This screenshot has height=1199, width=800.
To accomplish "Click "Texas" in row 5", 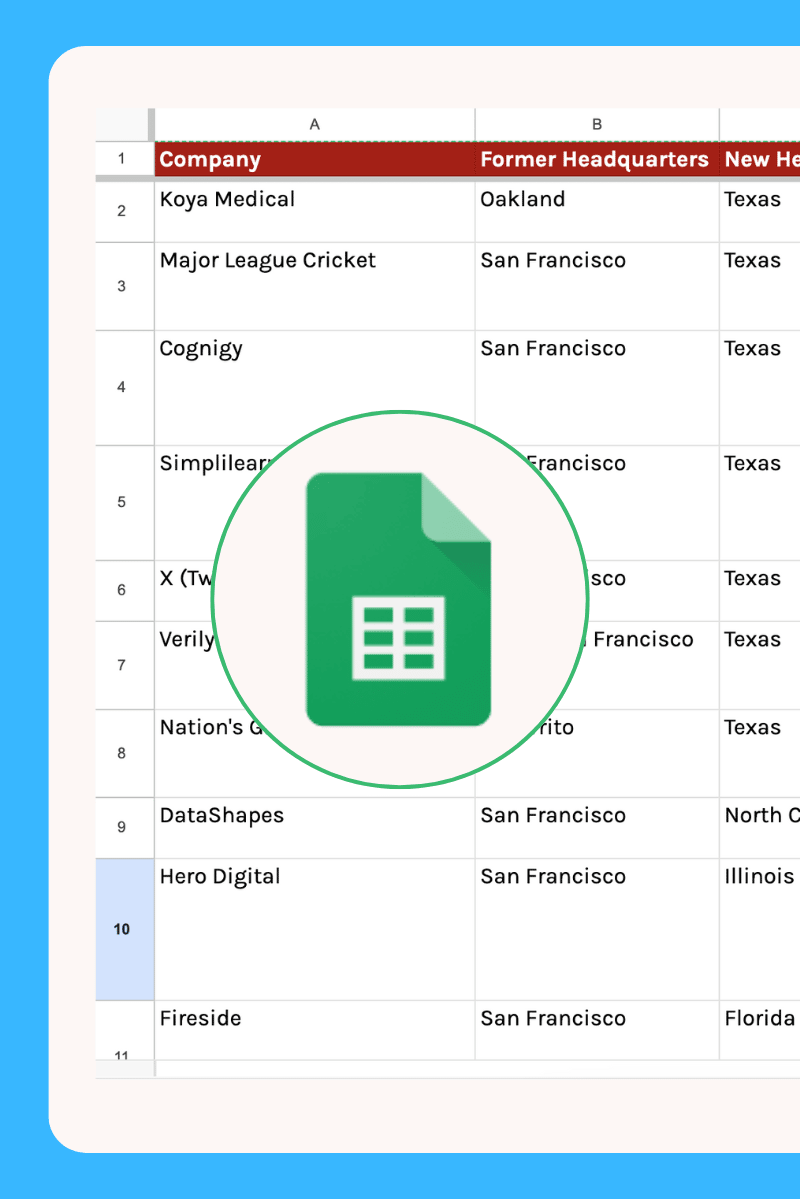I will tap(753, 463).
